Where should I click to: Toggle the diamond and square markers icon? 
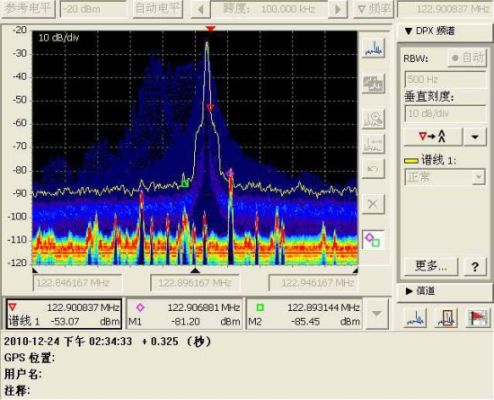tap(373, 240)
